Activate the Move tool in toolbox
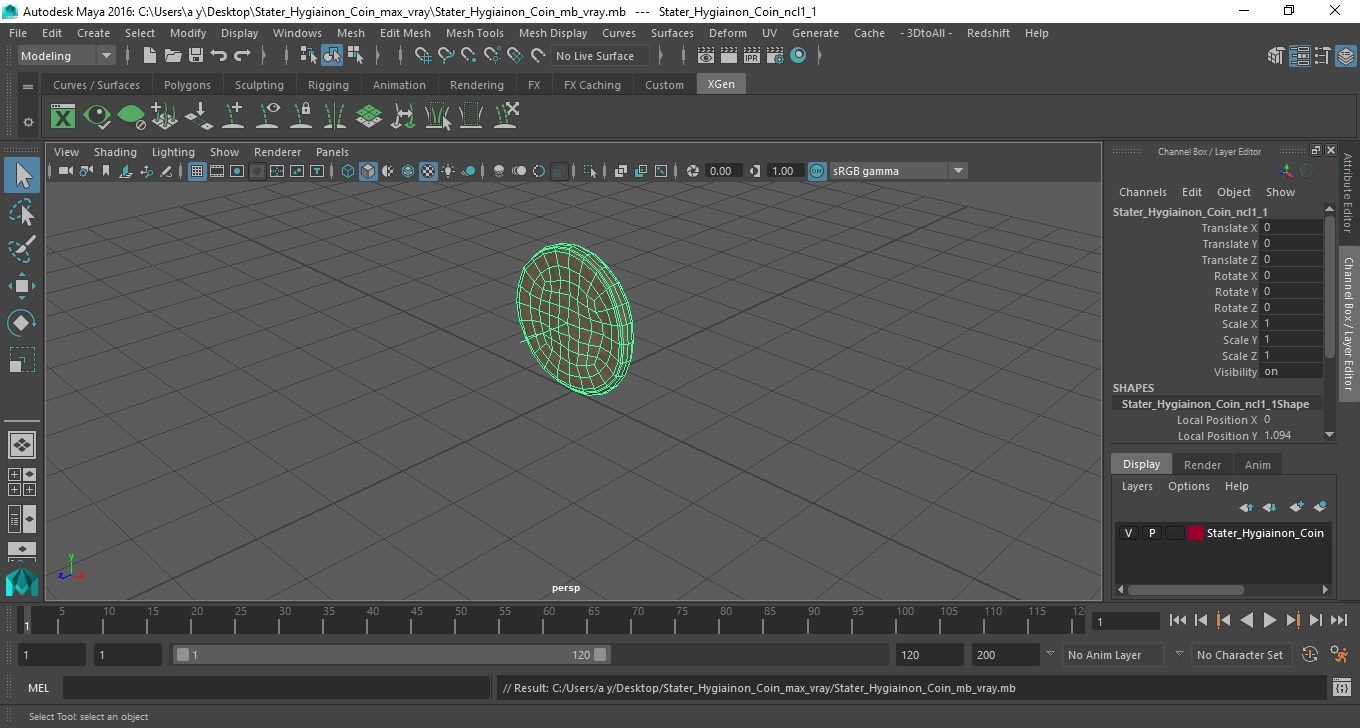 pos(22,286)
